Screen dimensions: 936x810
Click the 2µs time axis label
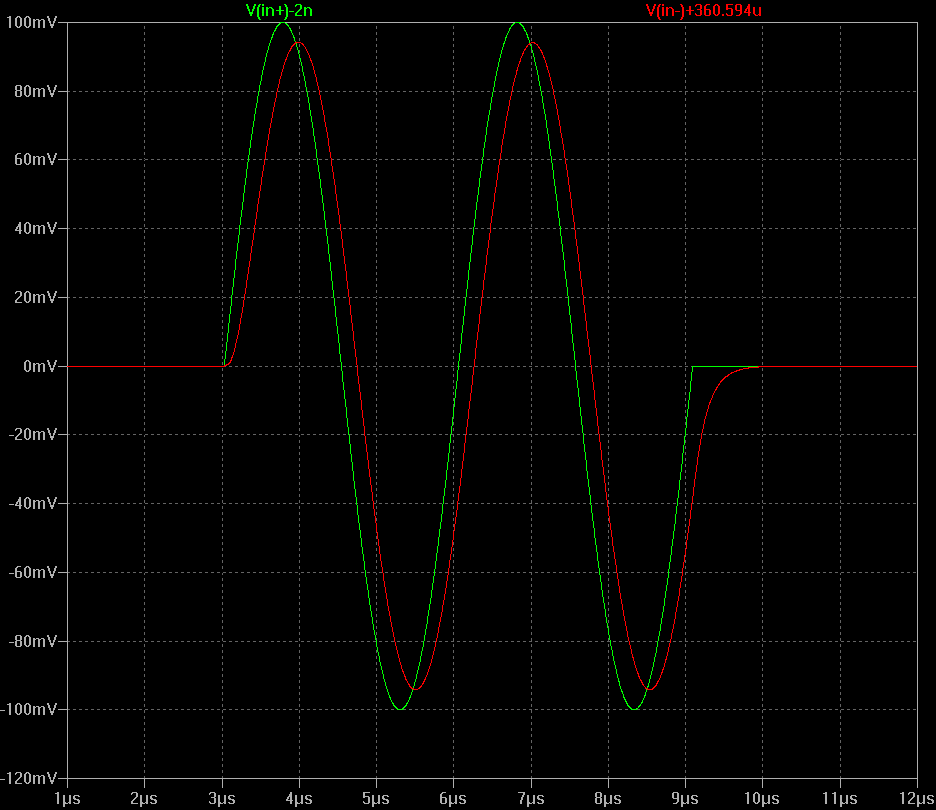144,799
